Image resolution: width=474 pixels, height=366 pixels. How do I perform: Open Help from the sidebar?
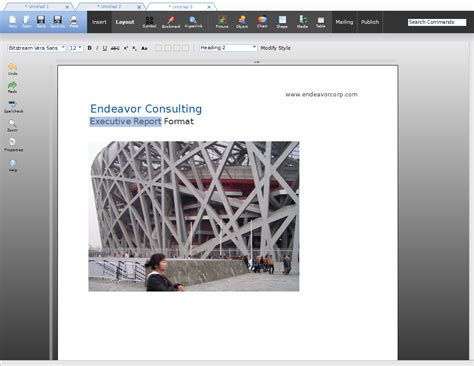click(13, 165)
